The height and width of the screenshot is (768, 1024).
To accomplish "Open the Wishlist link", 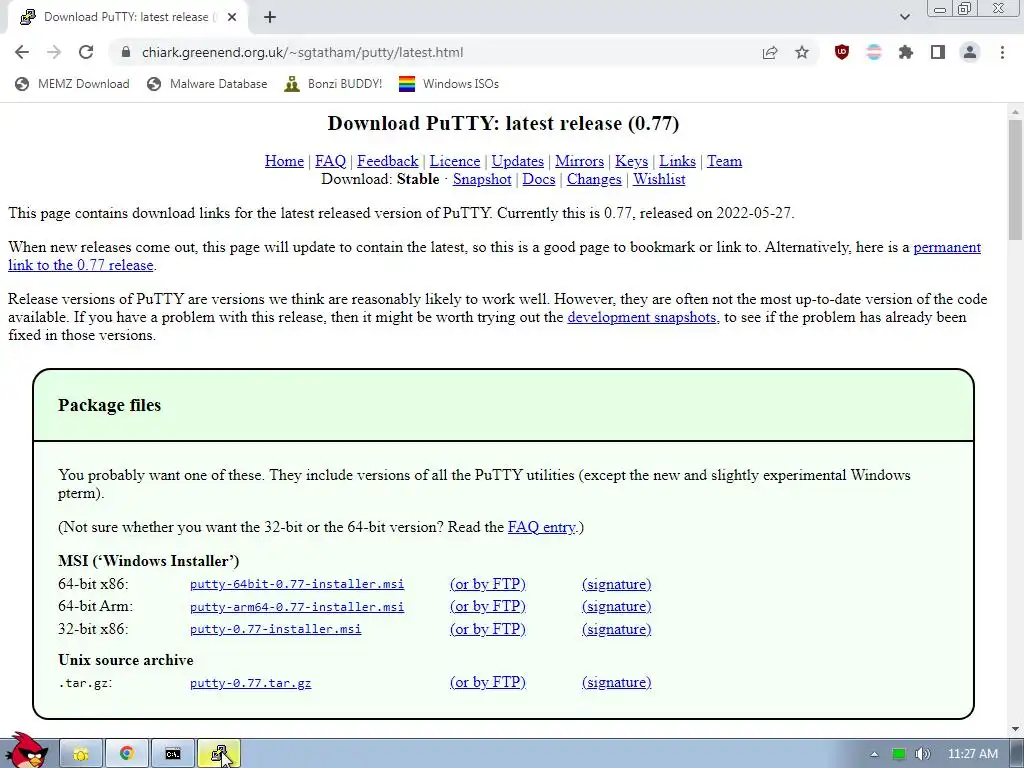I will 659,179.
